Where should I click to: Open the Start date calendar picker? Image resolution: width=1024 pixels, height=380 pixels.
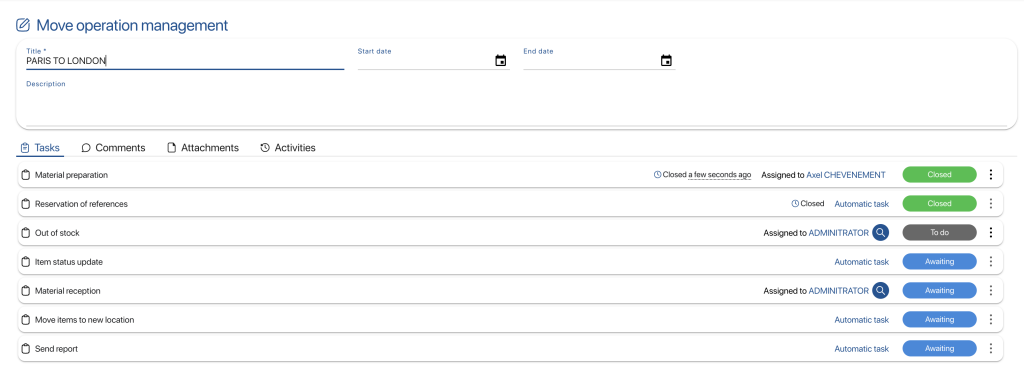pyautogui.click(x=501, y=61)
